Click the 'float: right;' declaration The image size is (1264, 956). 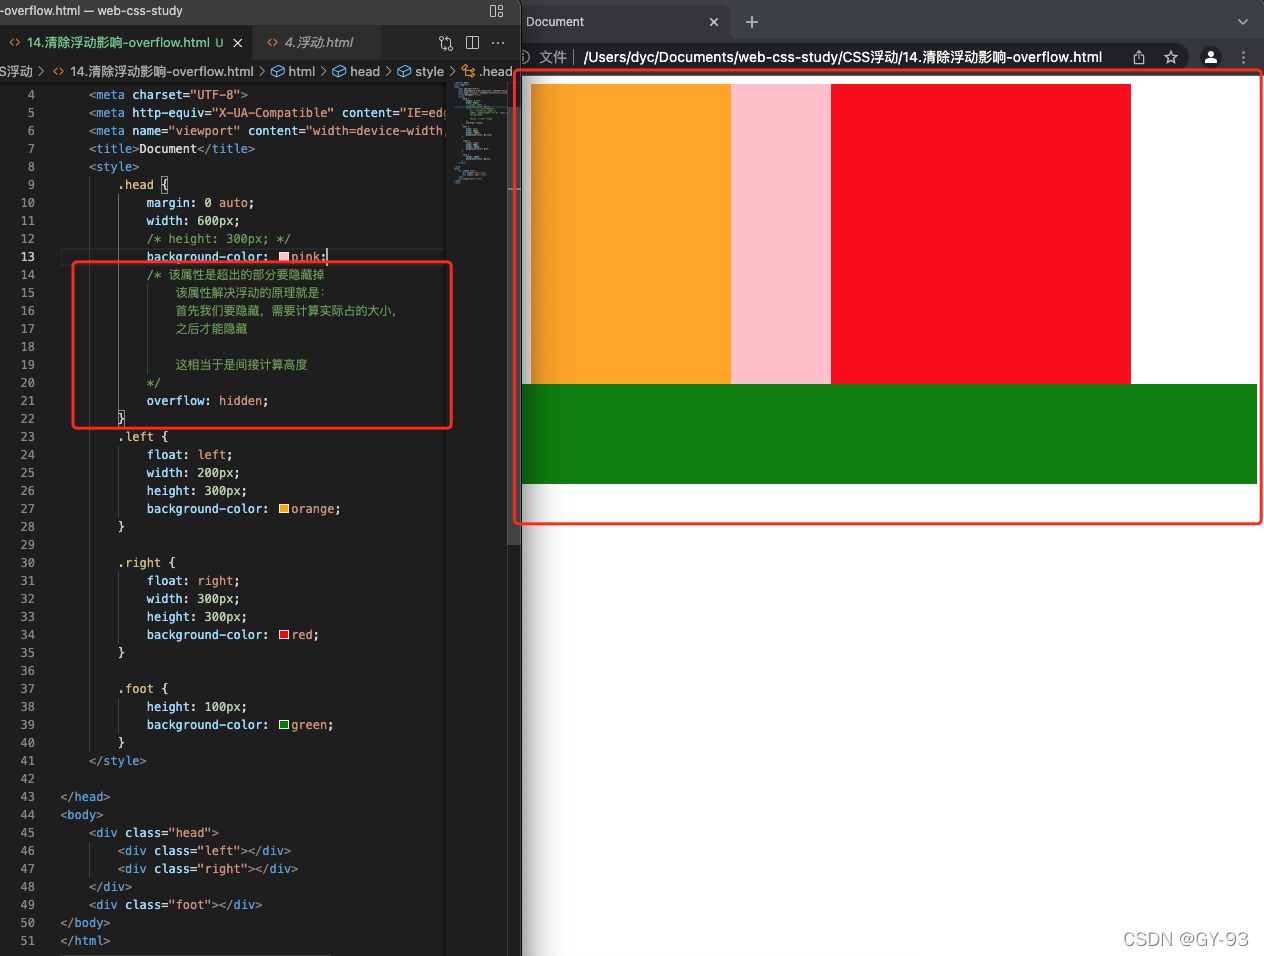tap(193, 581)
